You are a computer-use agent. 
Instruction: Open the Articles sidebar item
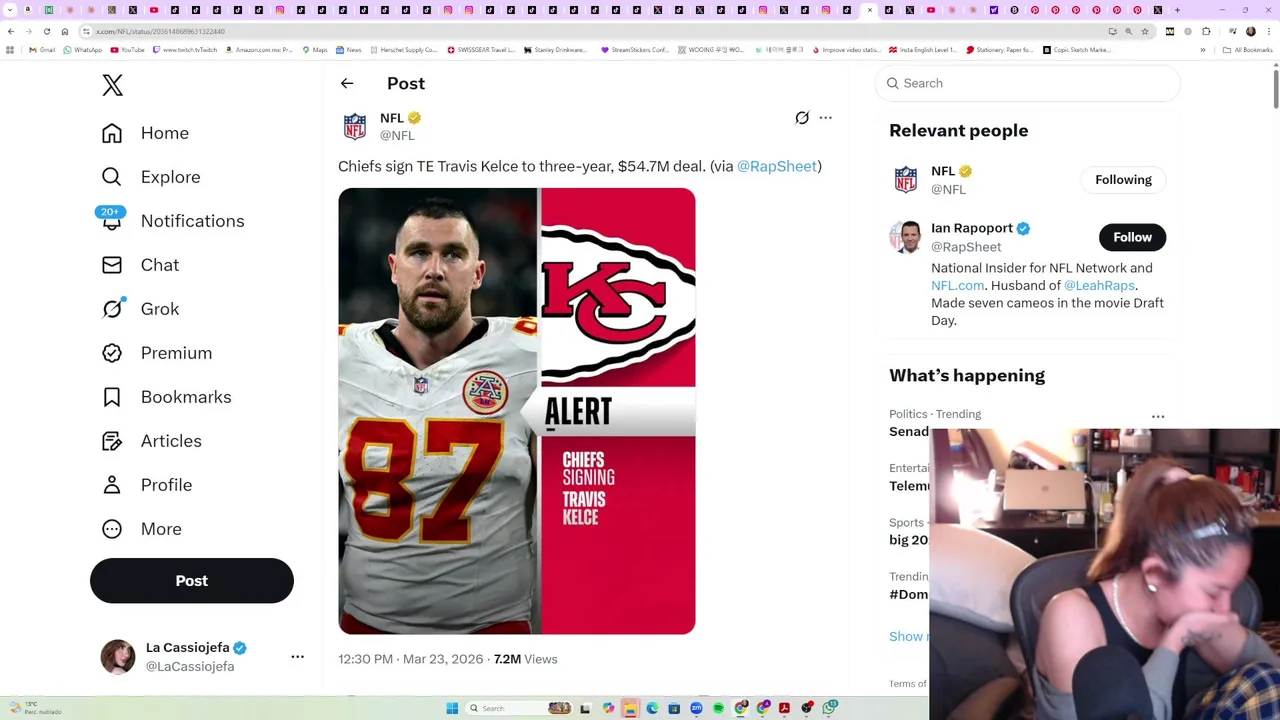pos(151,441)
